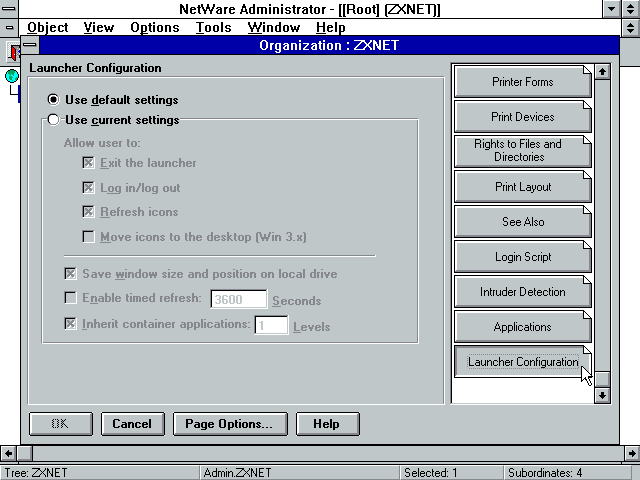
Task: Click Tree: ZXNET status bar text
Action: pyautogui.click(x=36, y=473)
